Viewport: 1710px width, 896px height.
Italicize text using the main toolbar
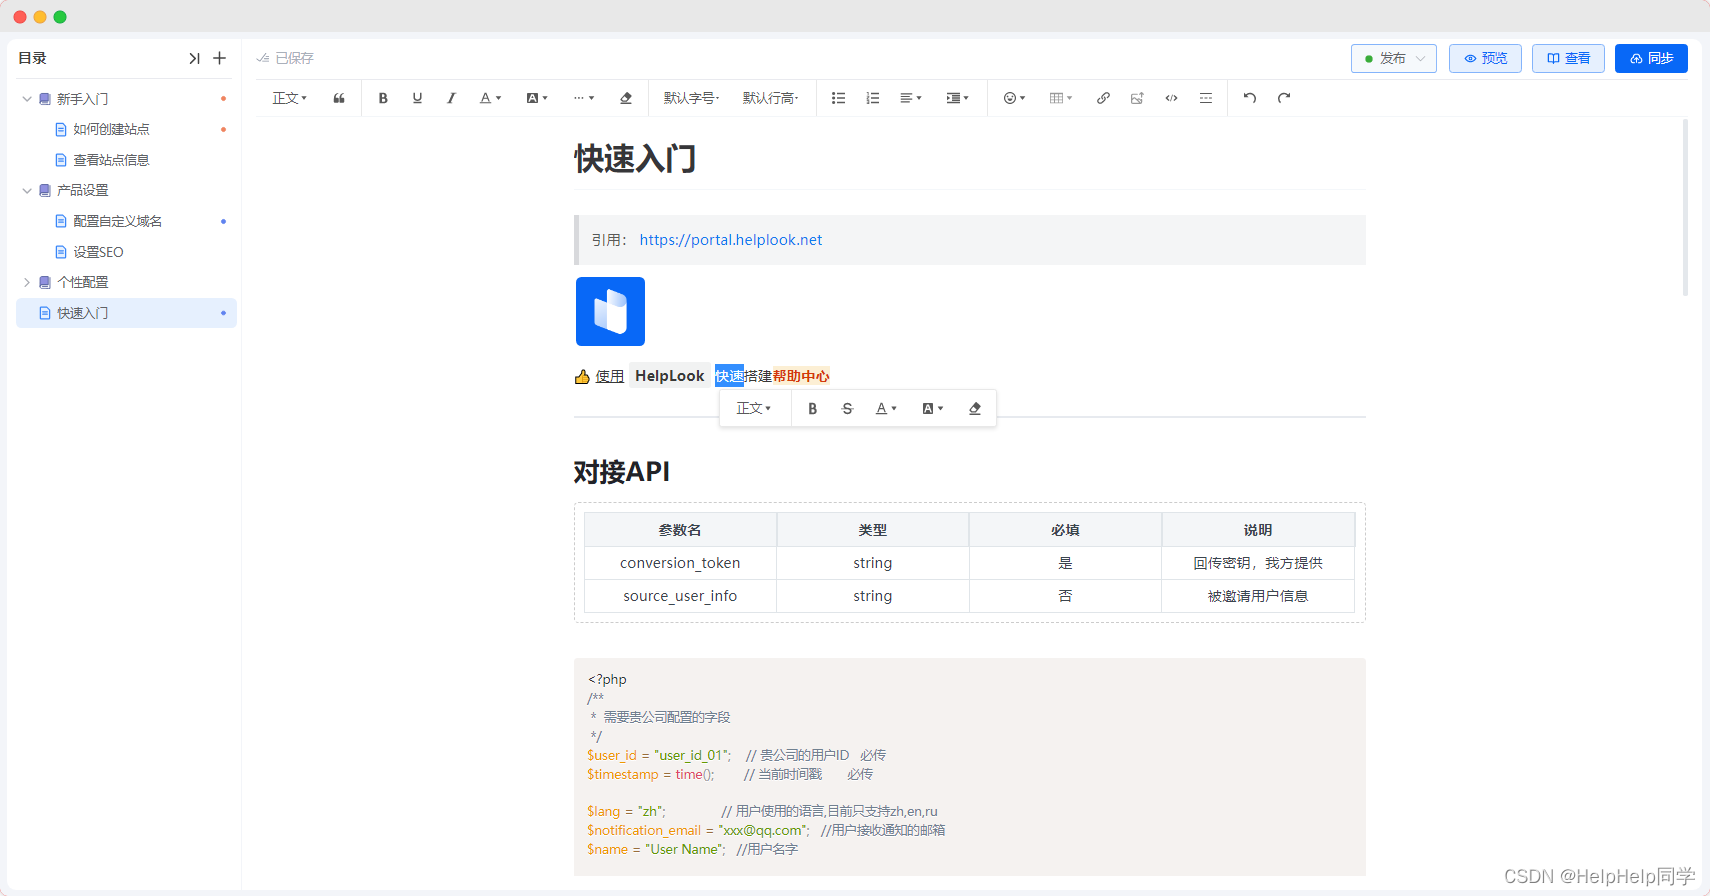(x=451, y=98)
